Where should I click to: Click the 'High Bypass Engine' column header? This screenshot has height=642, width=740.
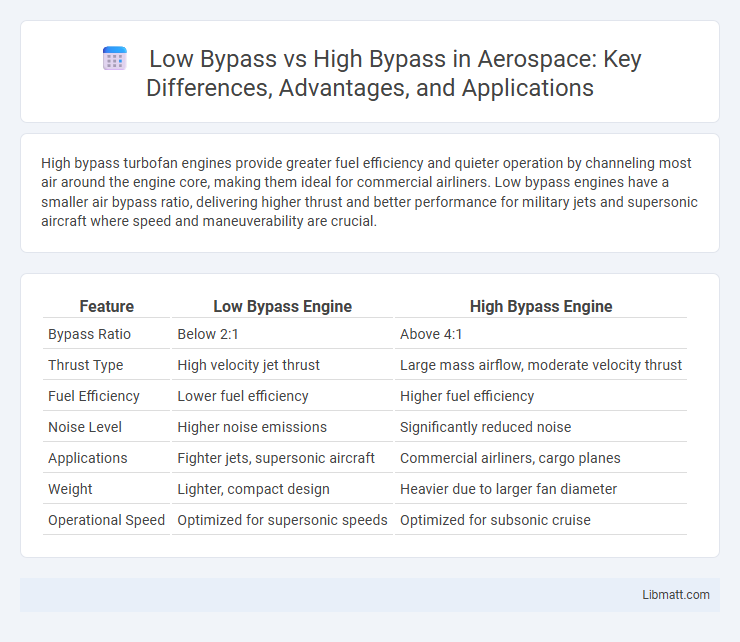(541, 306)
